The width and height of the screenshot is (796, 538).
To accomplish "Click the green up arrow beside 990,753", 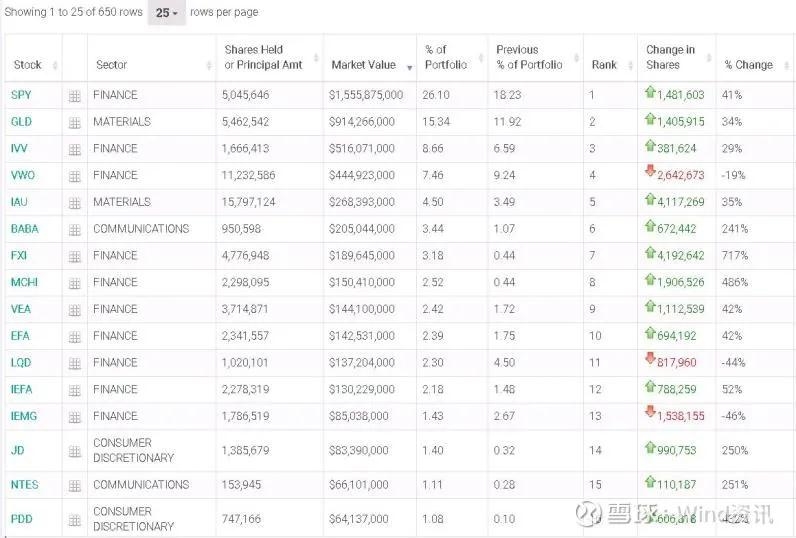I will point(650,447).
